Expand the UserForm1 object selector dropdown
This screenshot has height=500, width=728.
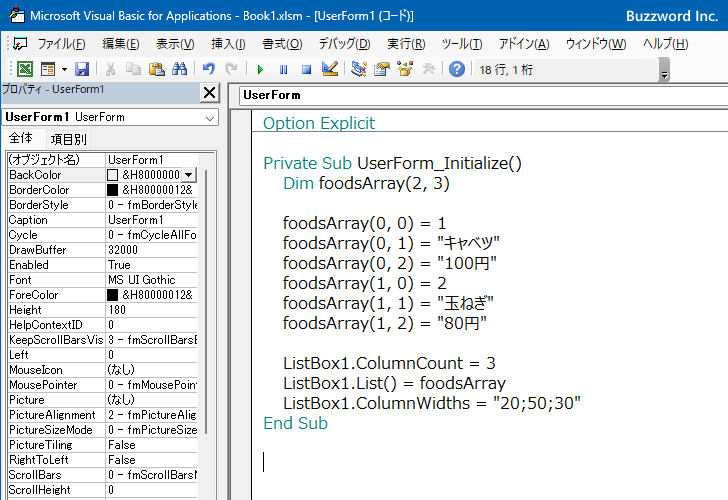[x=210, y=118]
